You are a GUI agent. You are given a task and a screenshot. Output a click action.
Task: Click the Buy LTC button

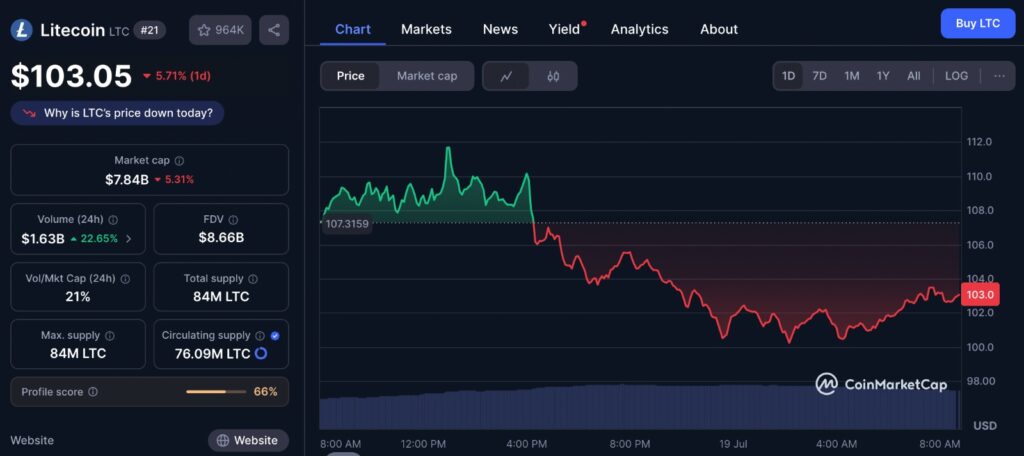pyautogui.click(x=978, y=24)
